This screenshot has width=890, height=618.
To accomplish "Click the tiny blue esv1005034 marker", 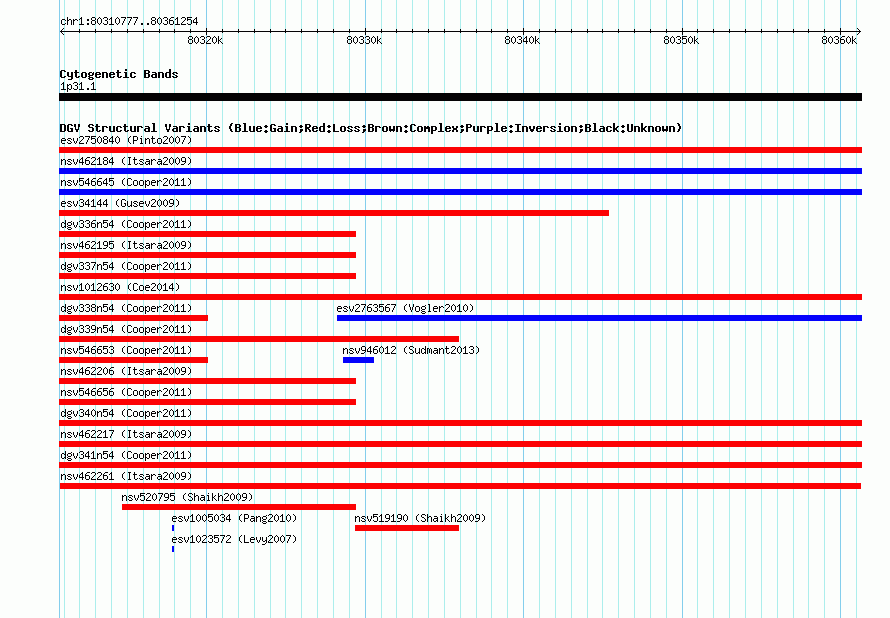I will click(x=173, y=528).
